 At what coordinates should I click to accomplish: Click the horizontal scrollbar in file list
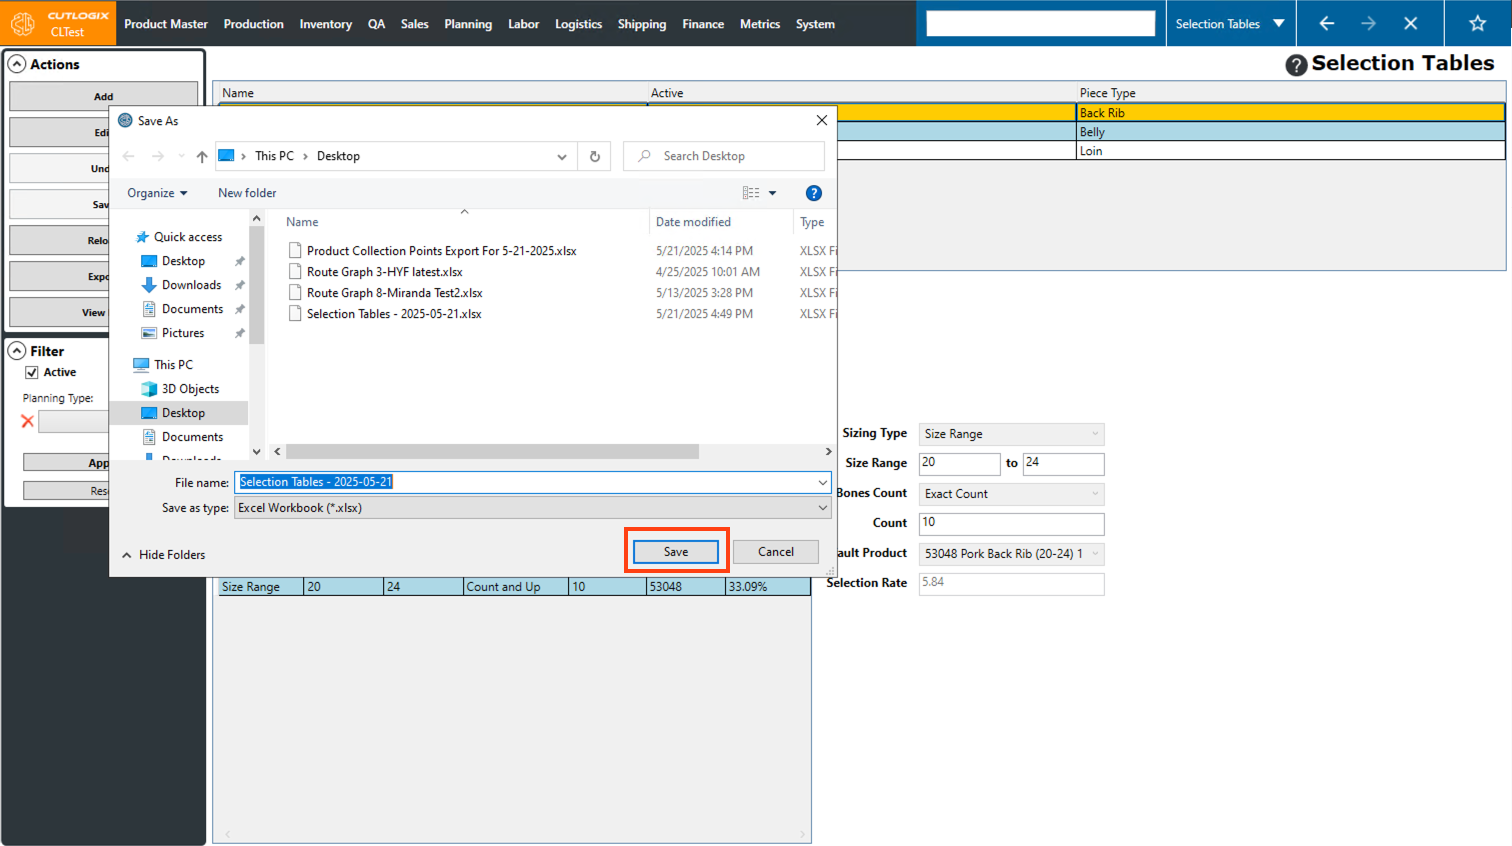pos(492,452)
